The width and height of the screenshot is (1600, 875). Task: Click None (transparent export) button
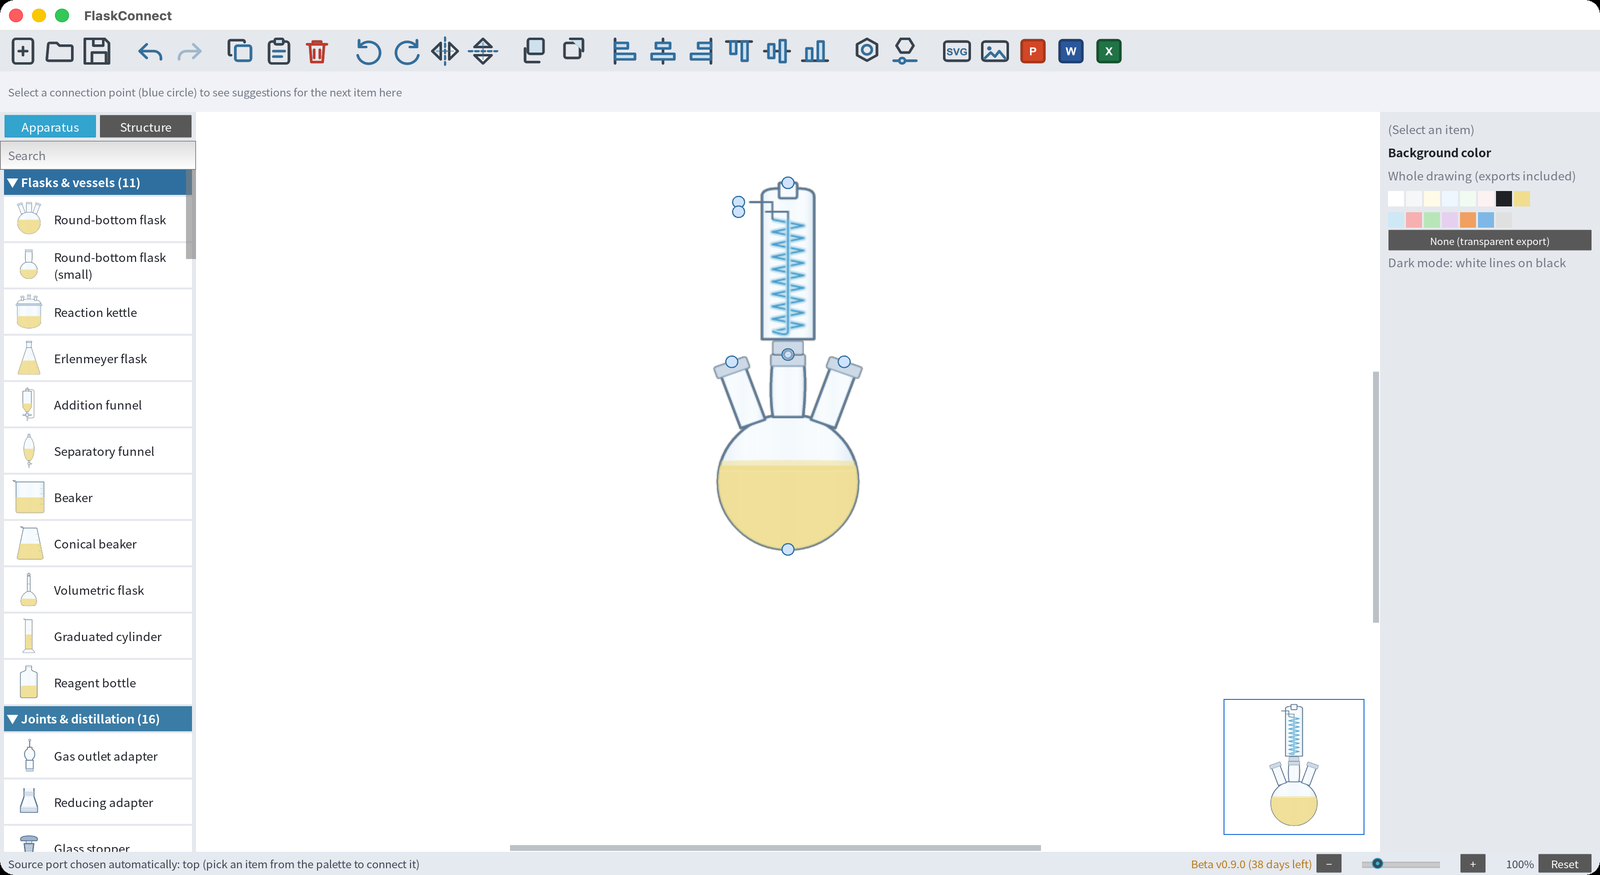(1489, 241)
